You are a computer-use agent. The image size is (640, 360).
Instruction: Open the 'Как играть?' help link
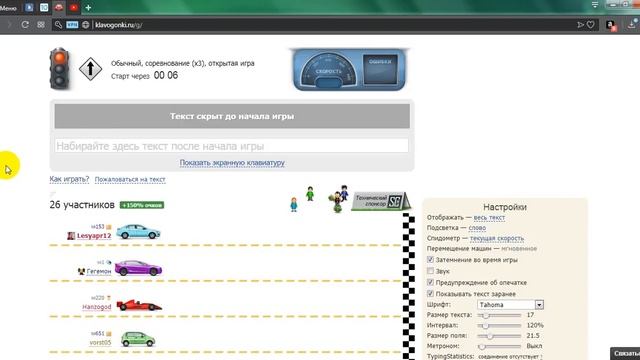click(x=69, y=179)
